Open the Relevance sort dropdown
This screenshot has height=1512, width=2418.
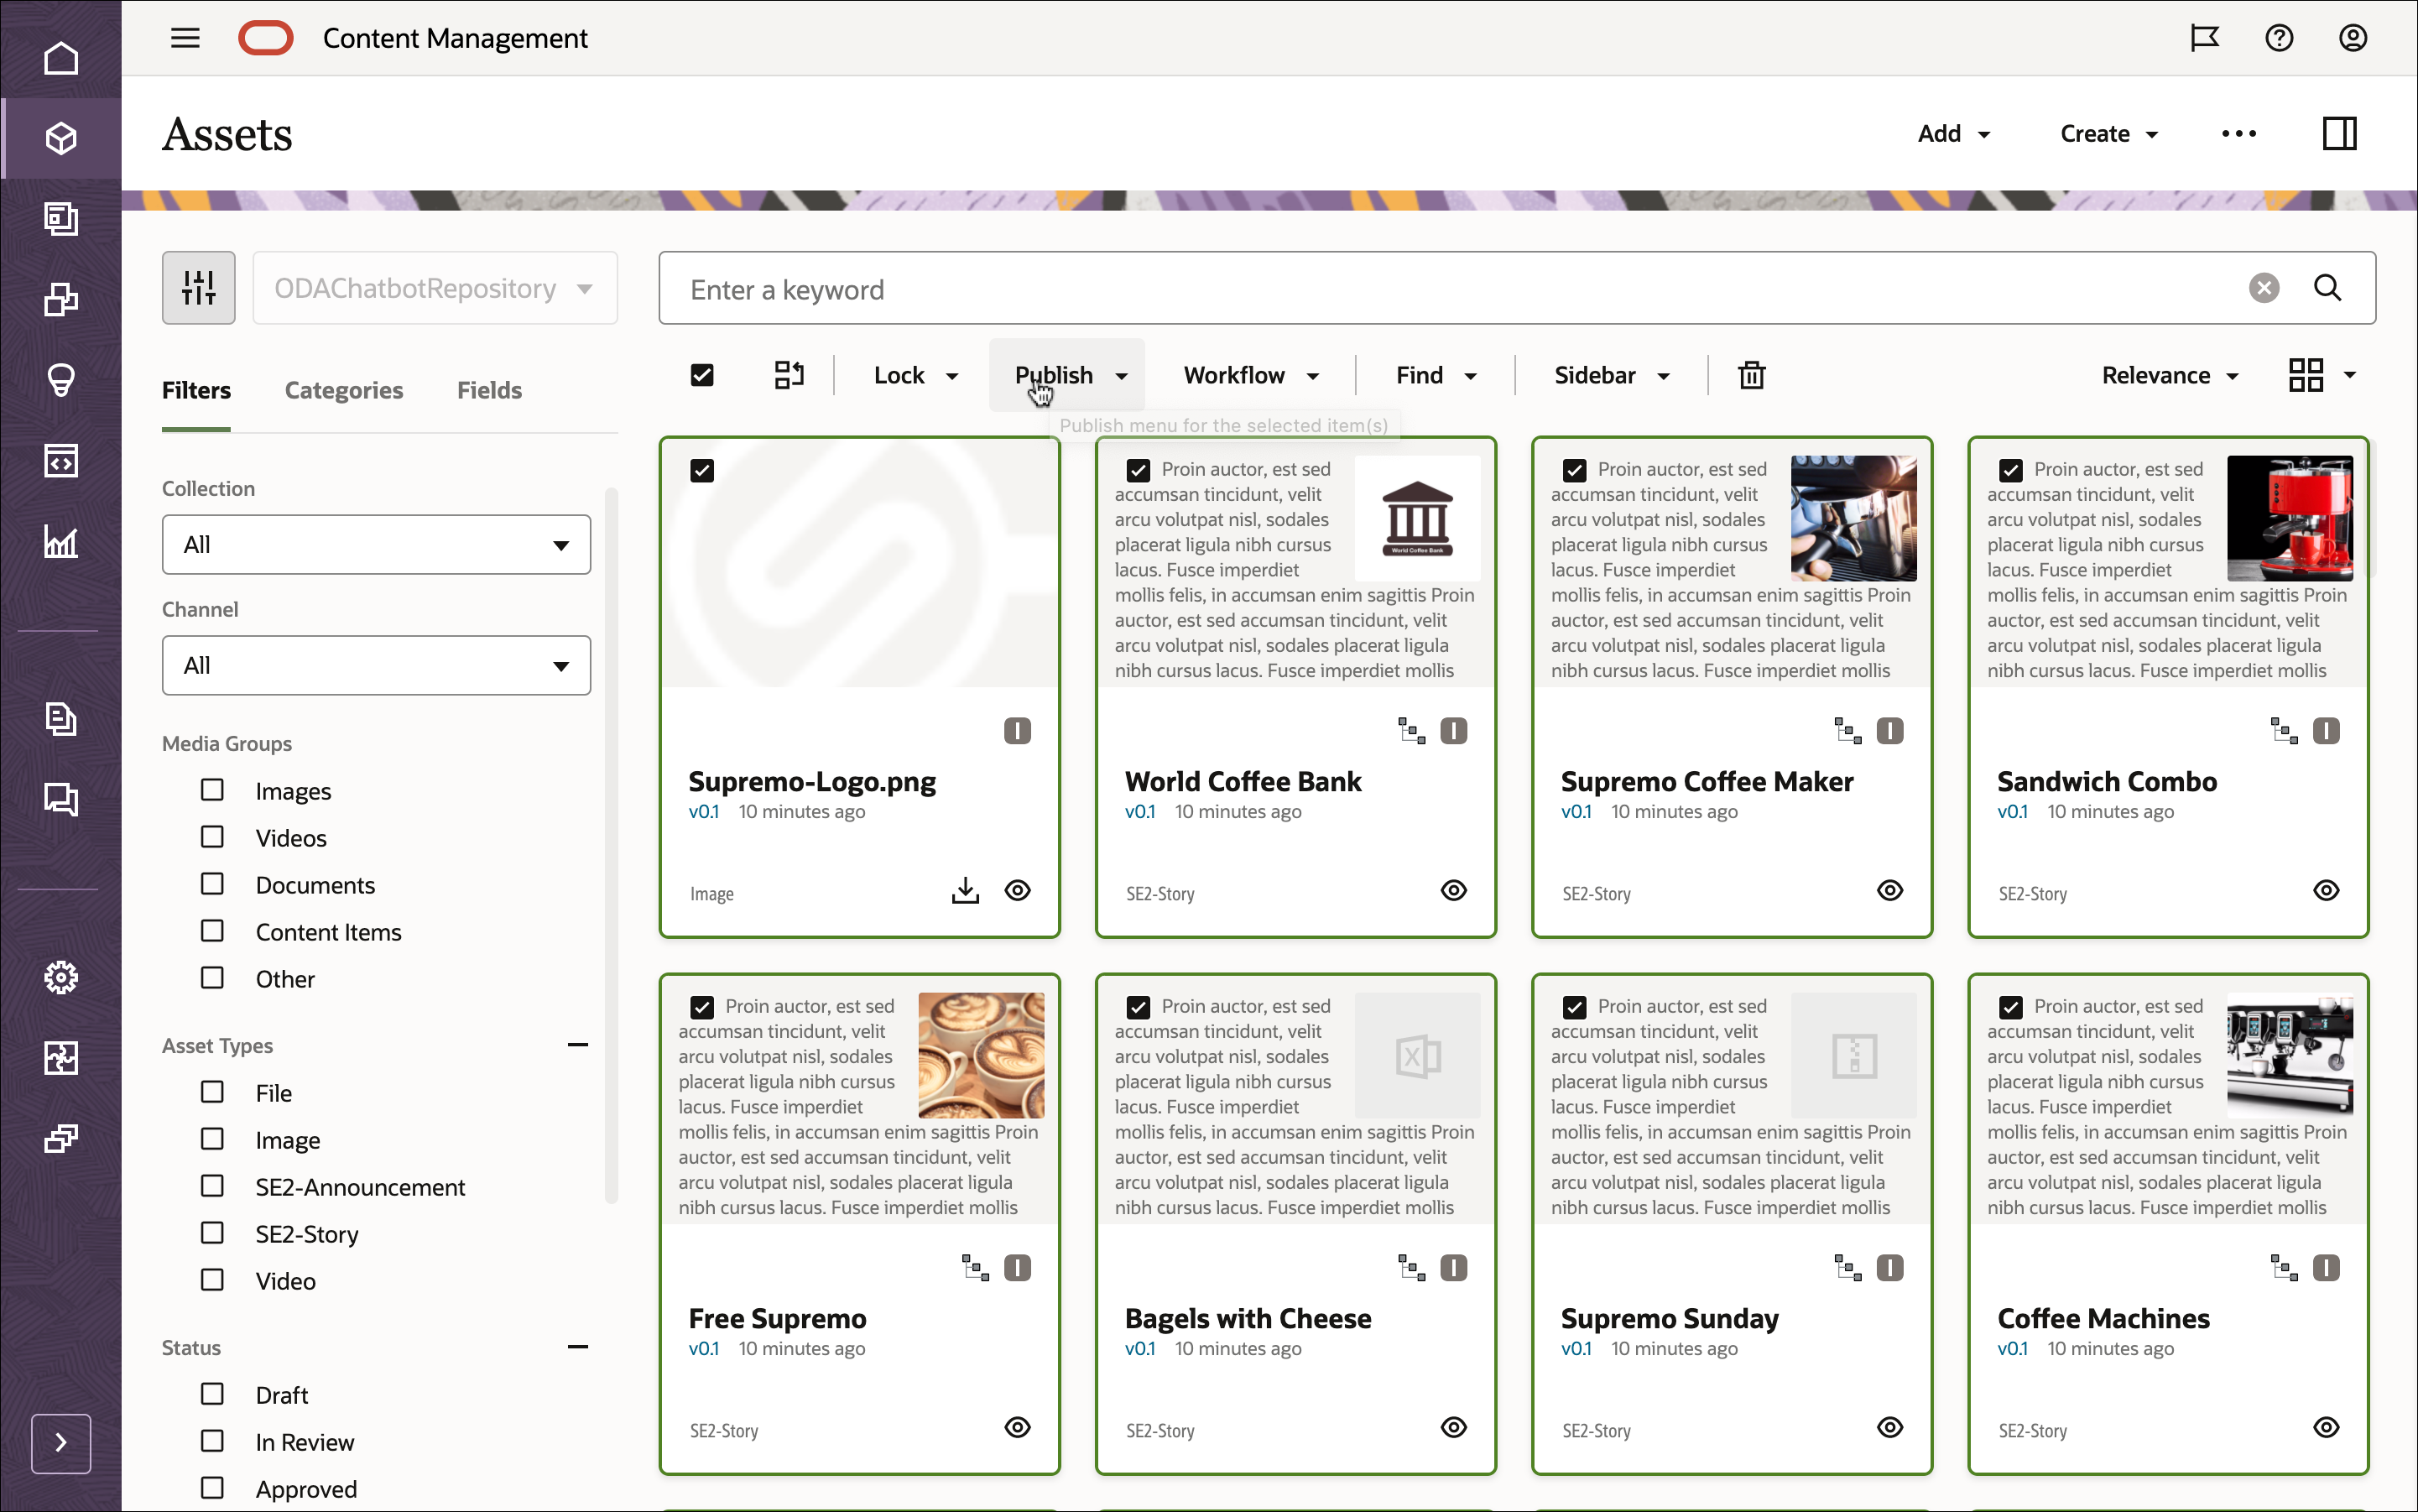coord(2169,375)
